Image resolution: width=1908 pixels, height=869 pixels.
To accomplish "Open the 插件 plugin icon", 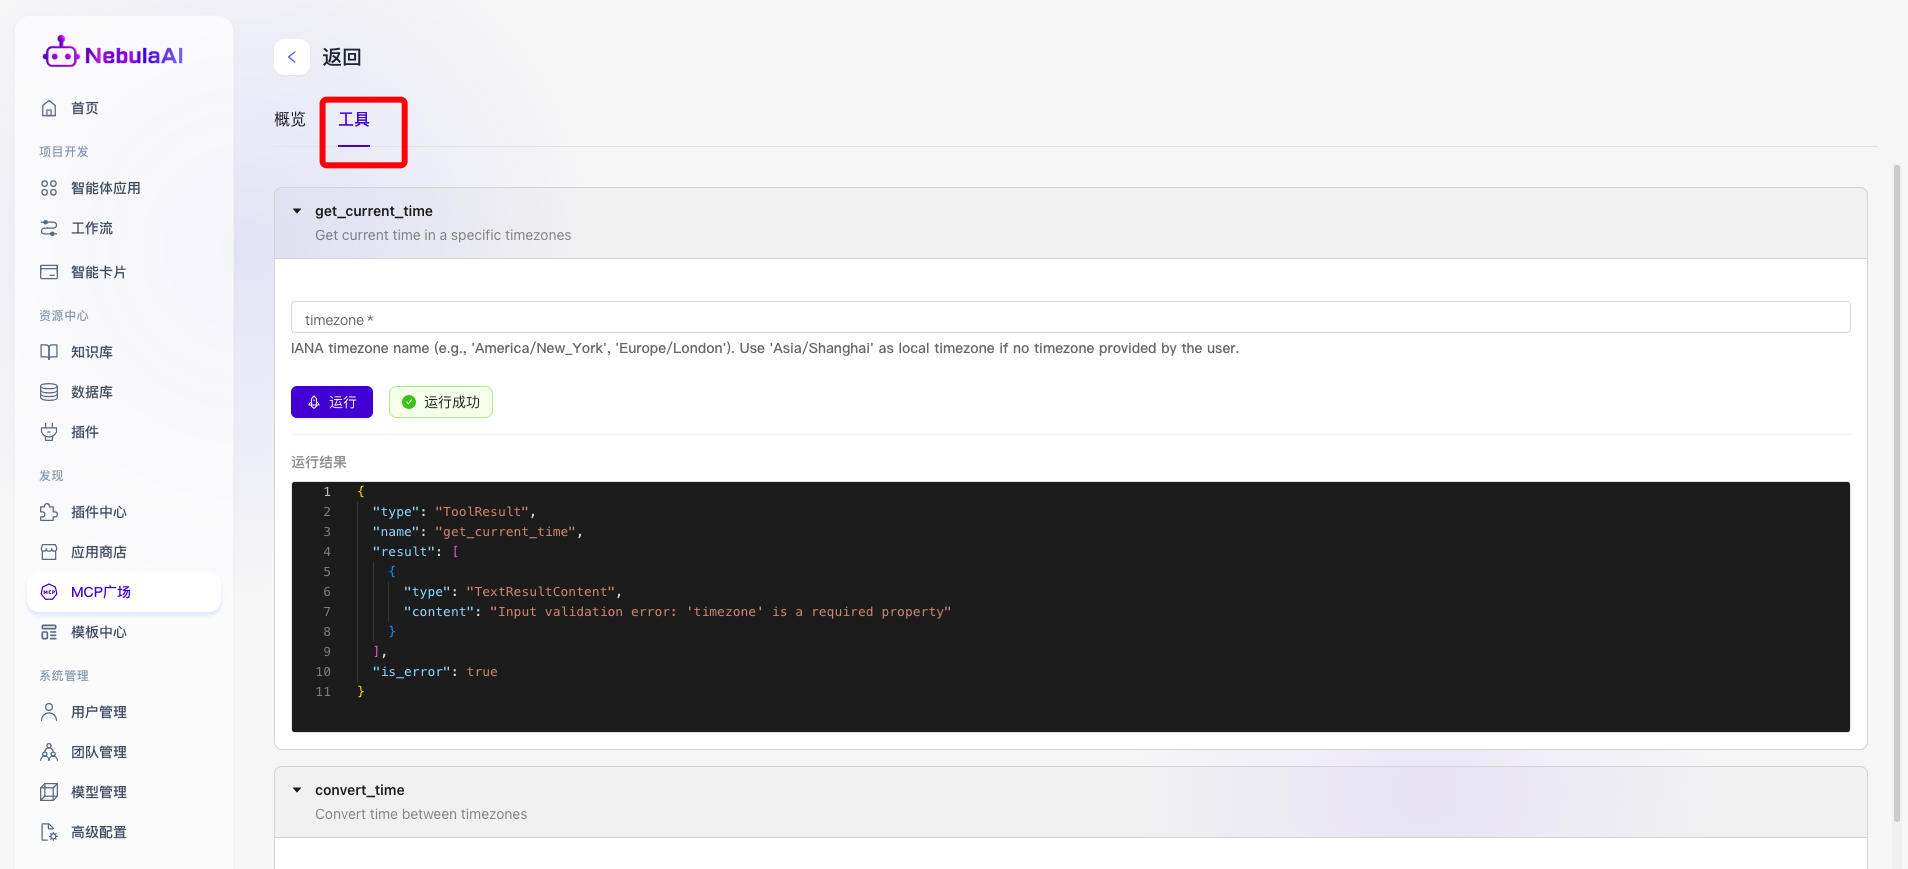I will [x=49, y=432].
